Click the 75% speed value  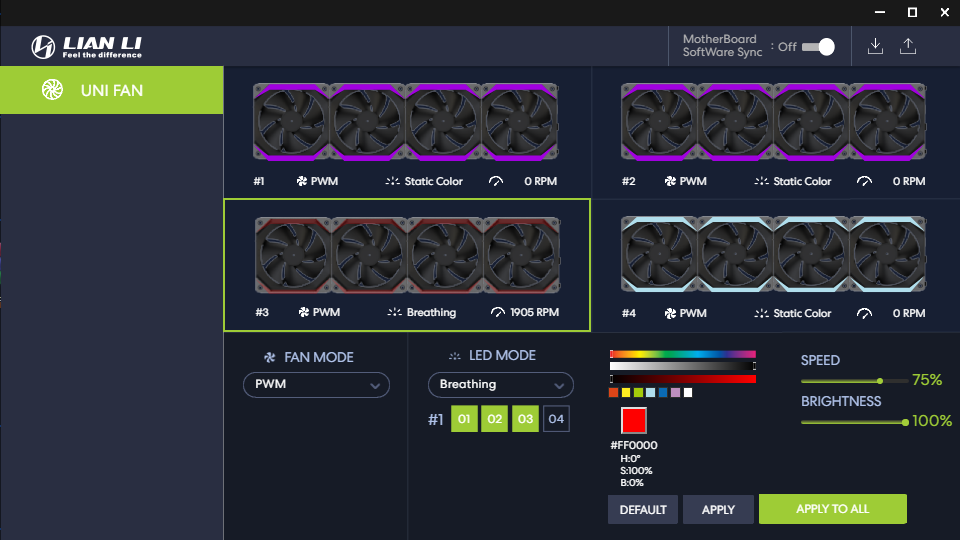tap(927, 380)
